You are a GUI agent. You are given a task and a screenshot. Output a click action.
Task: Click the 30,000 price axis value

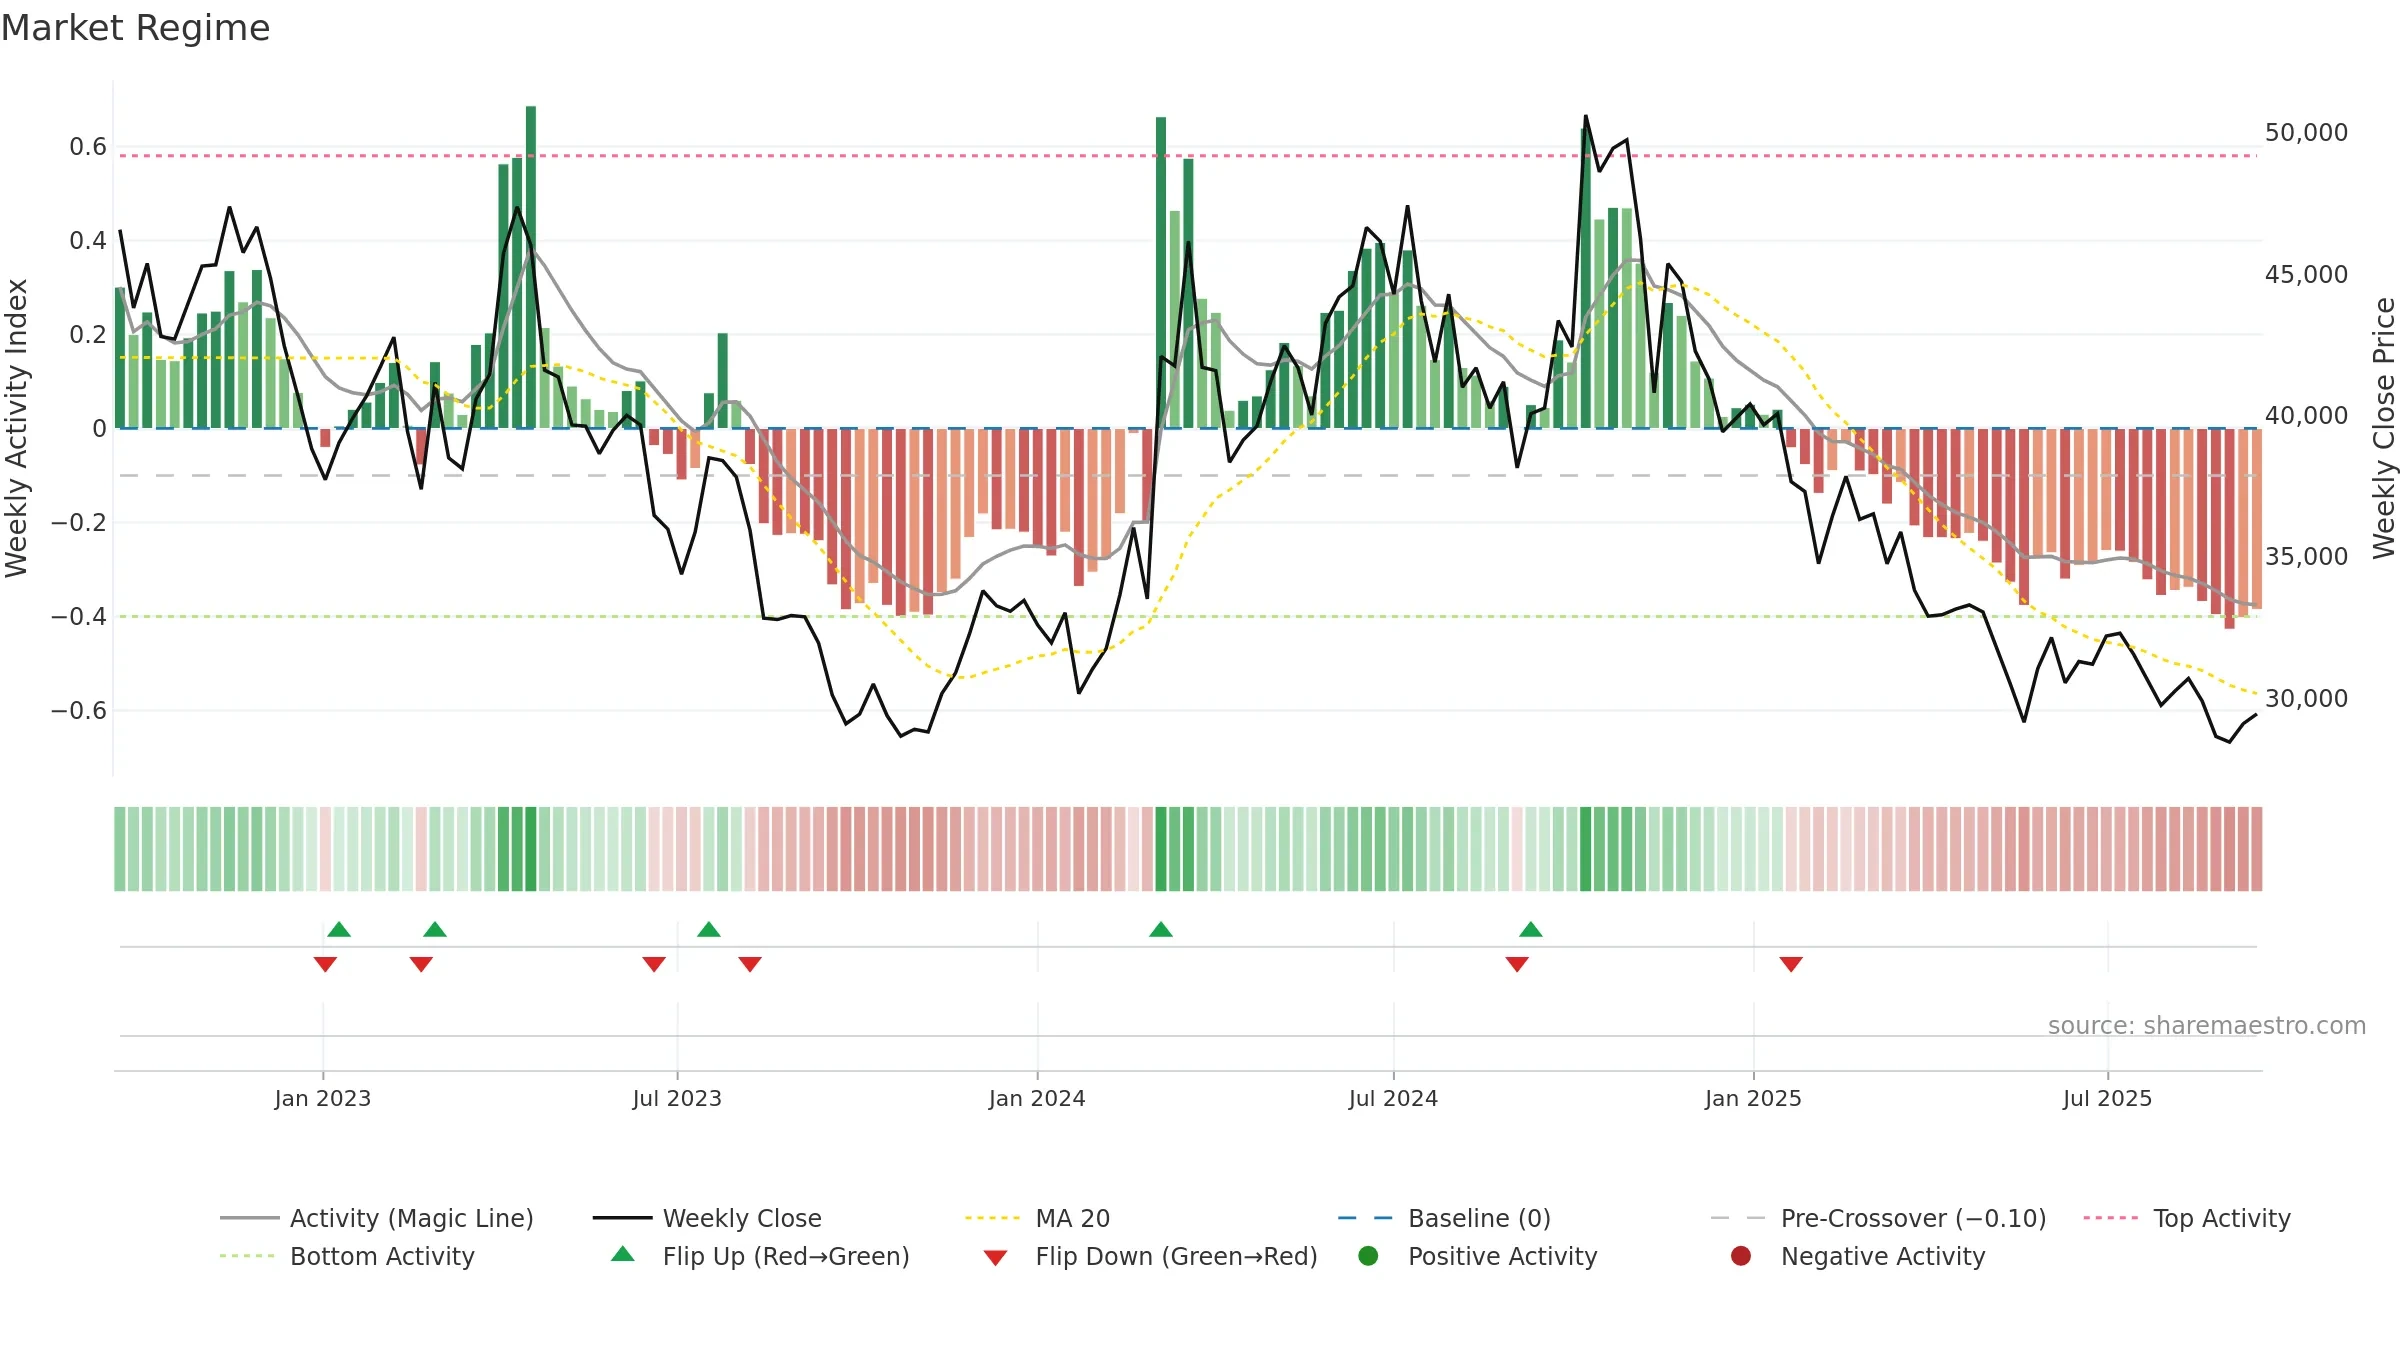click(2306, 699)
